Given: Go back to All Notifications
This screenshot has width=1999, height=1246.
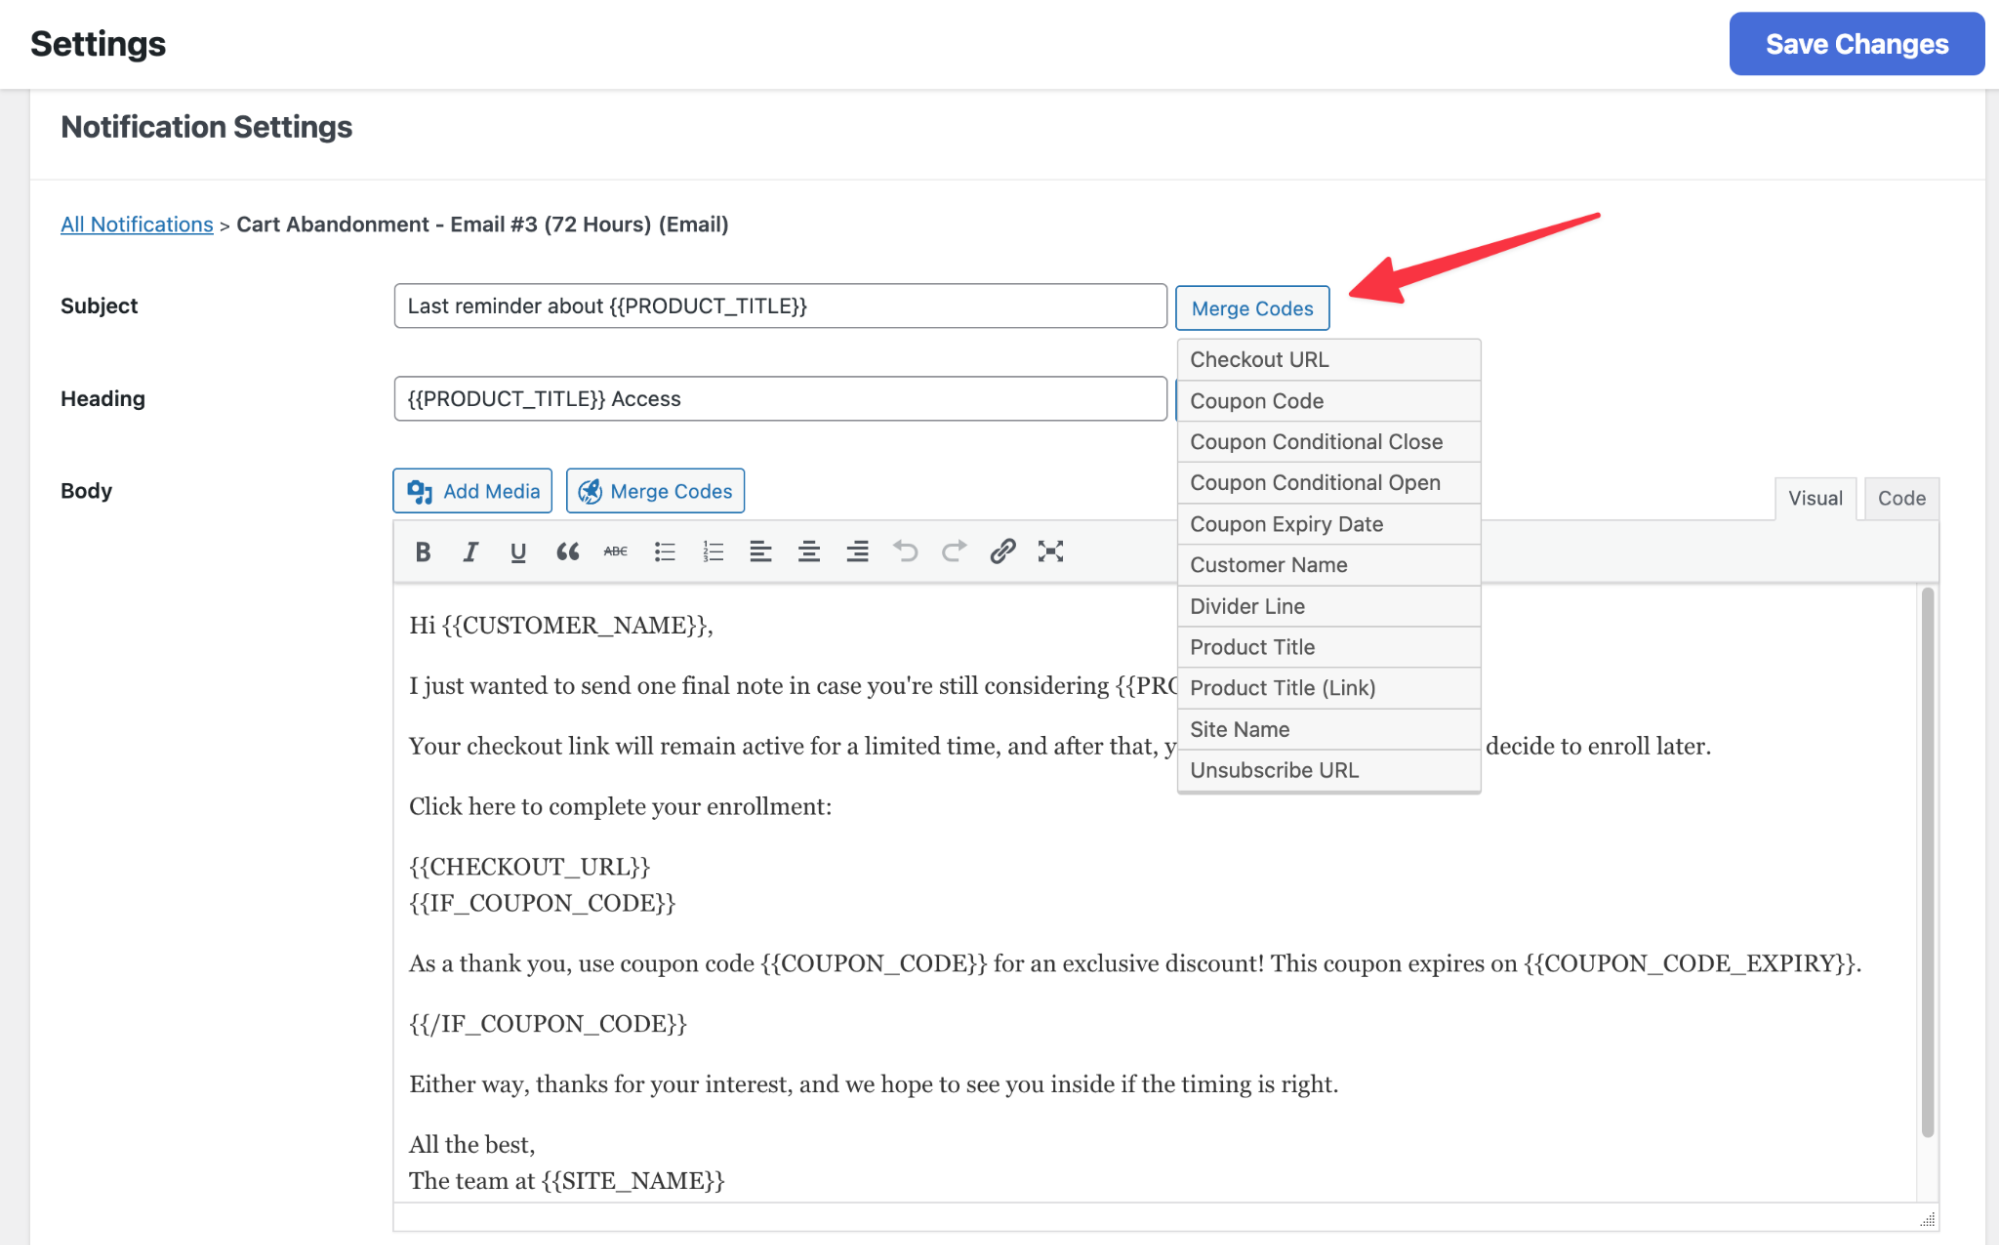Looking at the screenshot, I should 137,224.
